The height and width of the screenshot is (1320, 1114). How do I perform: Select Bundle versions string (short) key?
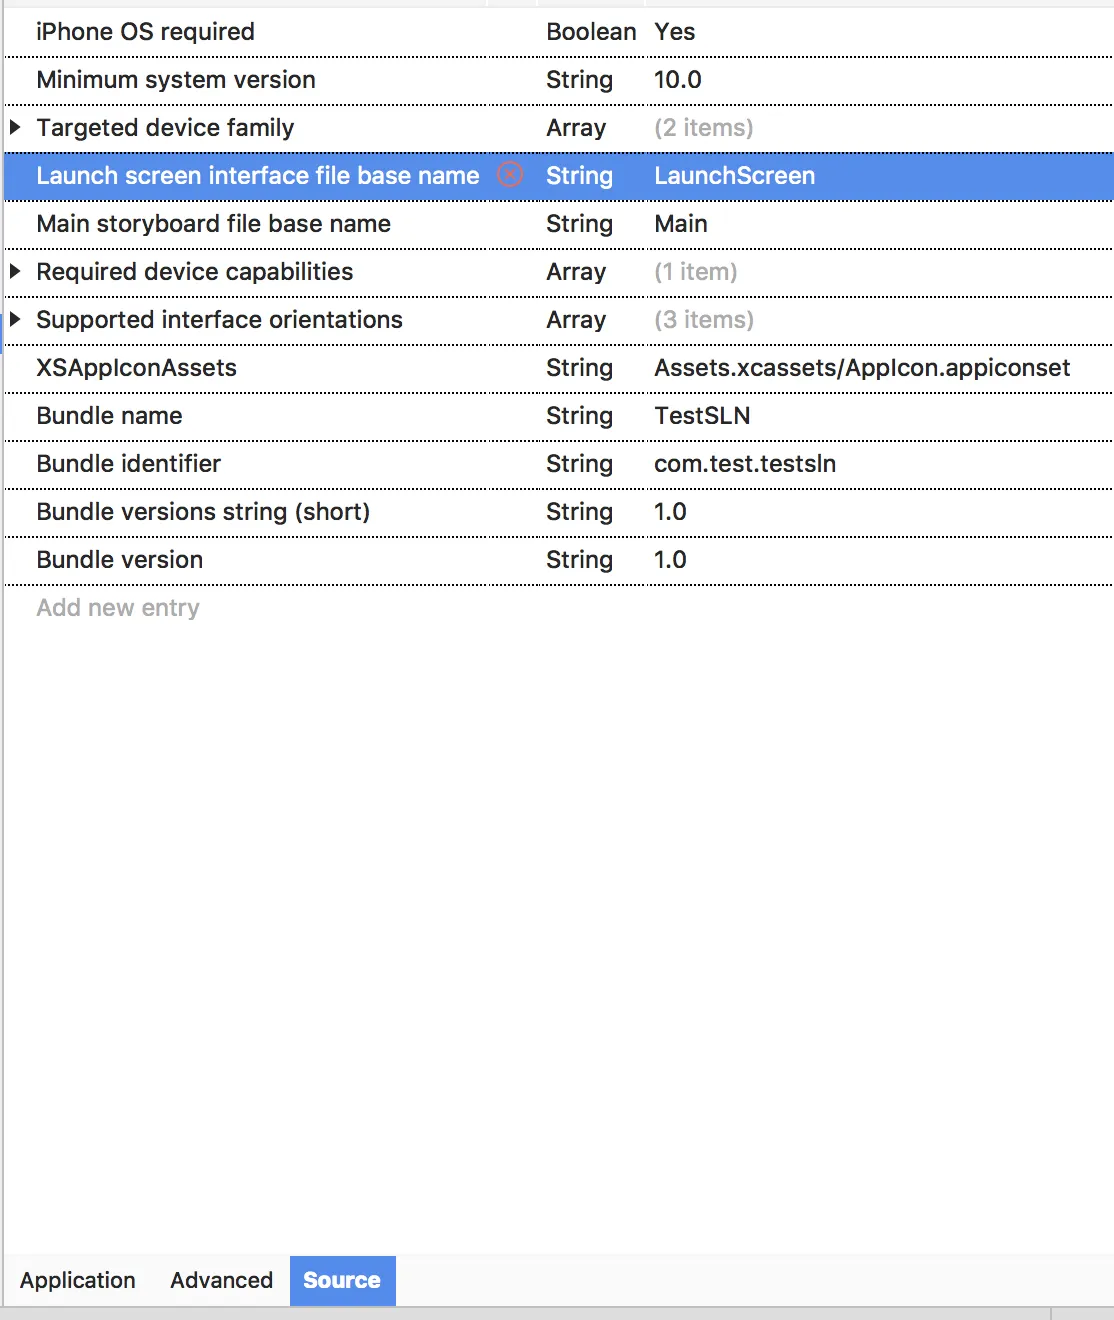tap(203, 512)
